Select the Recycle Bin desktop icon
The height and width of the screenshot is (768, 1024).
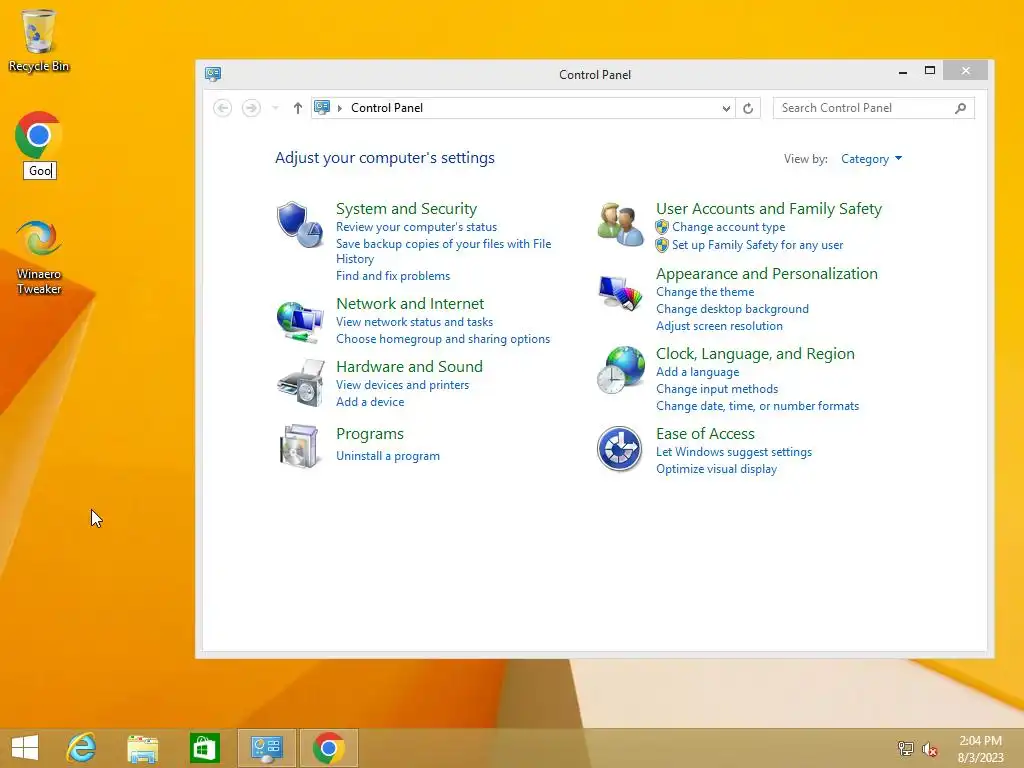[39, 40]
